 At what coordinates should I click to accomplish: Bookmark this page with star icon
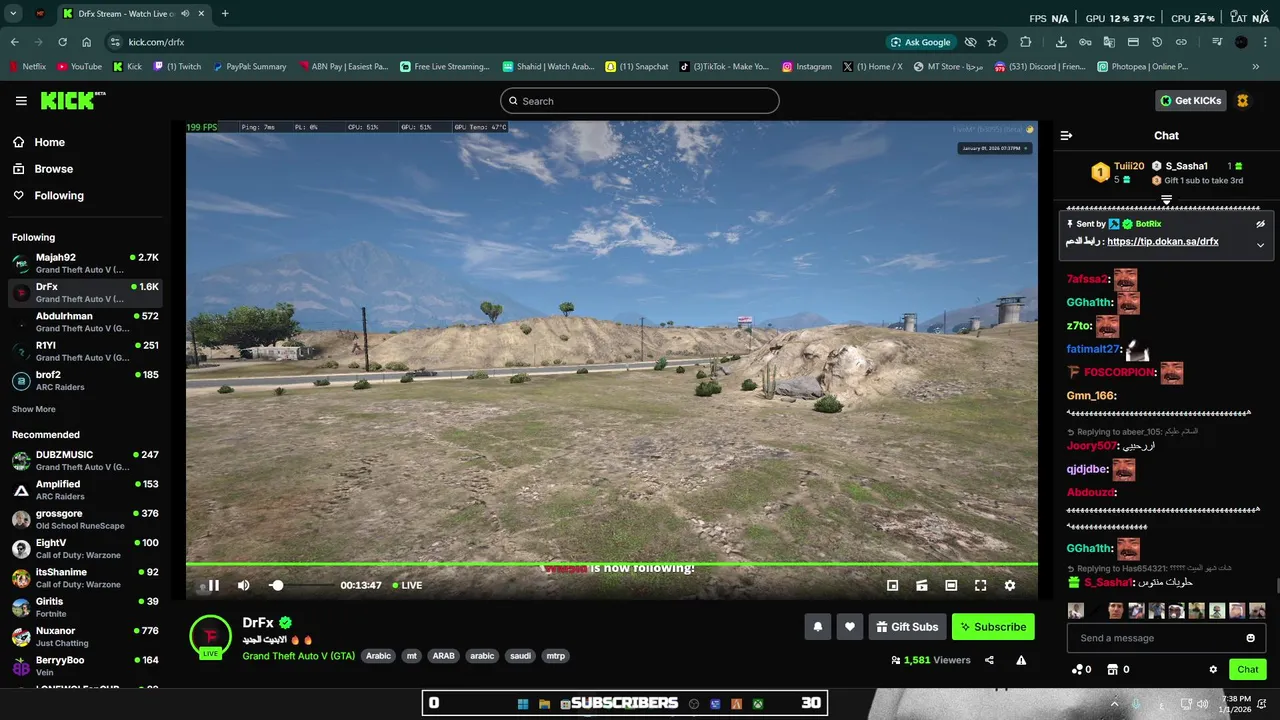(992, 42)
